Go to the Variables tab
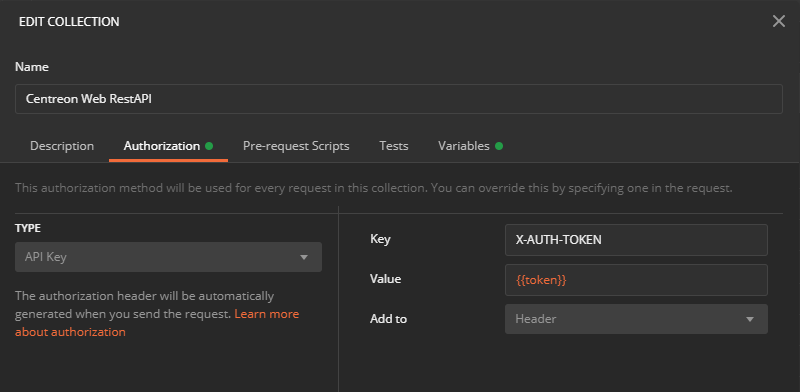 pyautogui.click(x=464, y=146)
